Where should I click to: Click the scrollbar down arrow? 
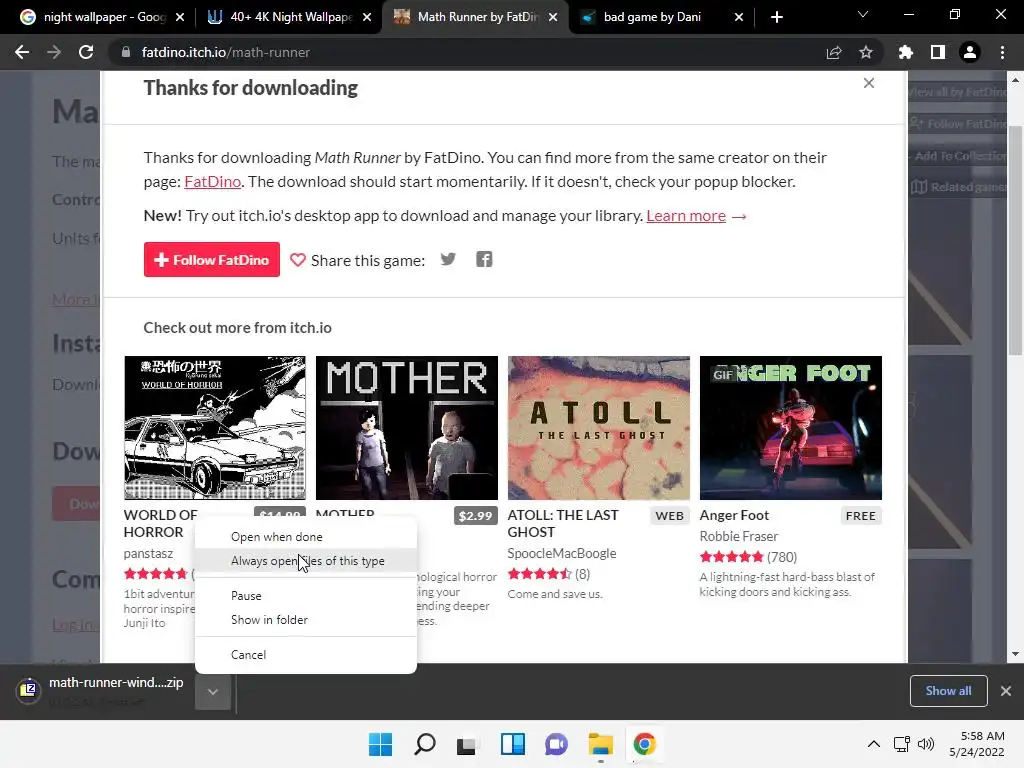tap(1015, 654)
